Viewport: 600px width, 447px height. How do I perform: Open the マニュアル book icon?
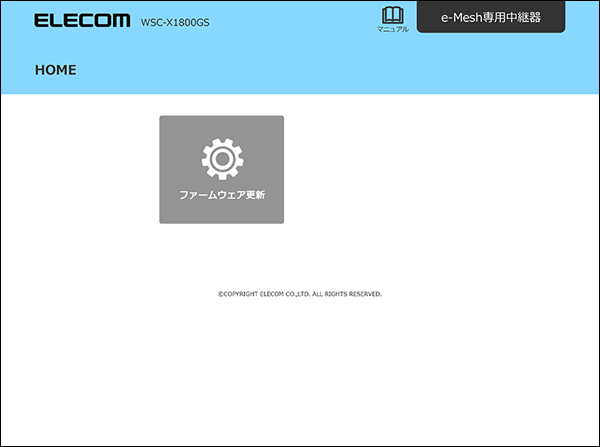pos(393,20)
